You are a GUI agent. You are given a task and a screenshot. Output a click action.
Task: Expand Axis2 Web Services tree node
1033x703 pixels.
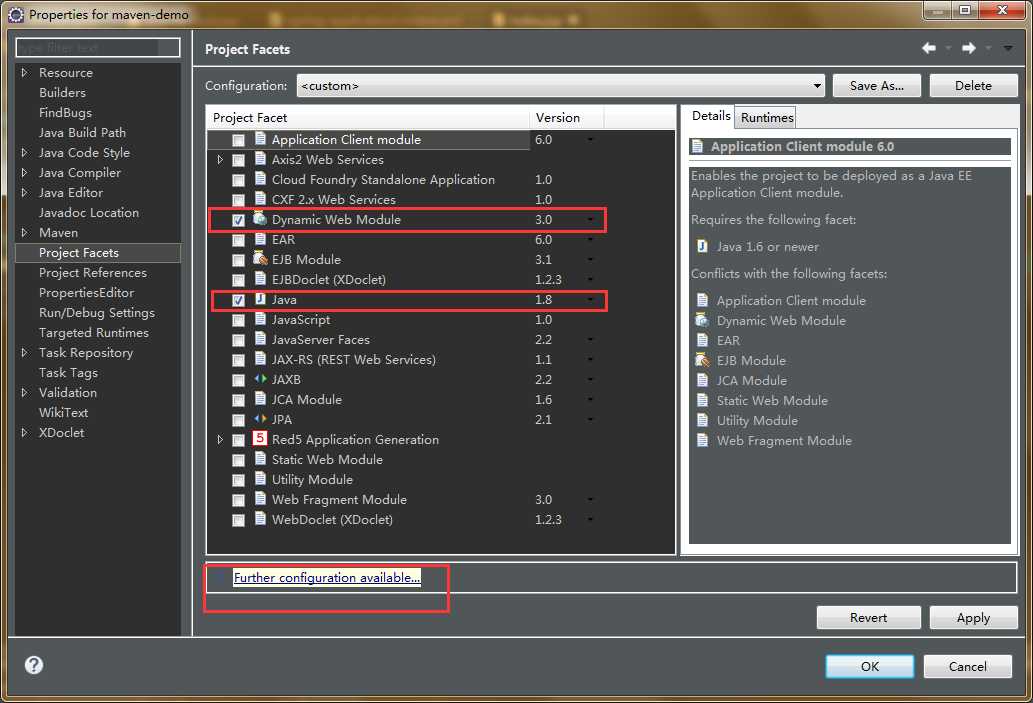tap(220, 159)
